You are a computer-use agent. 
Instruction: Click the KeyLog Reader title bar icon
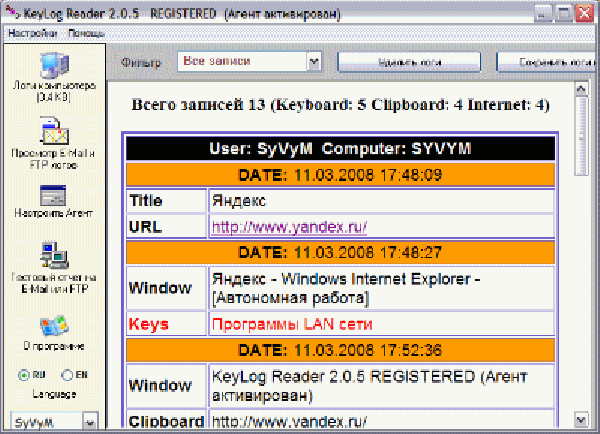point(12,13)
